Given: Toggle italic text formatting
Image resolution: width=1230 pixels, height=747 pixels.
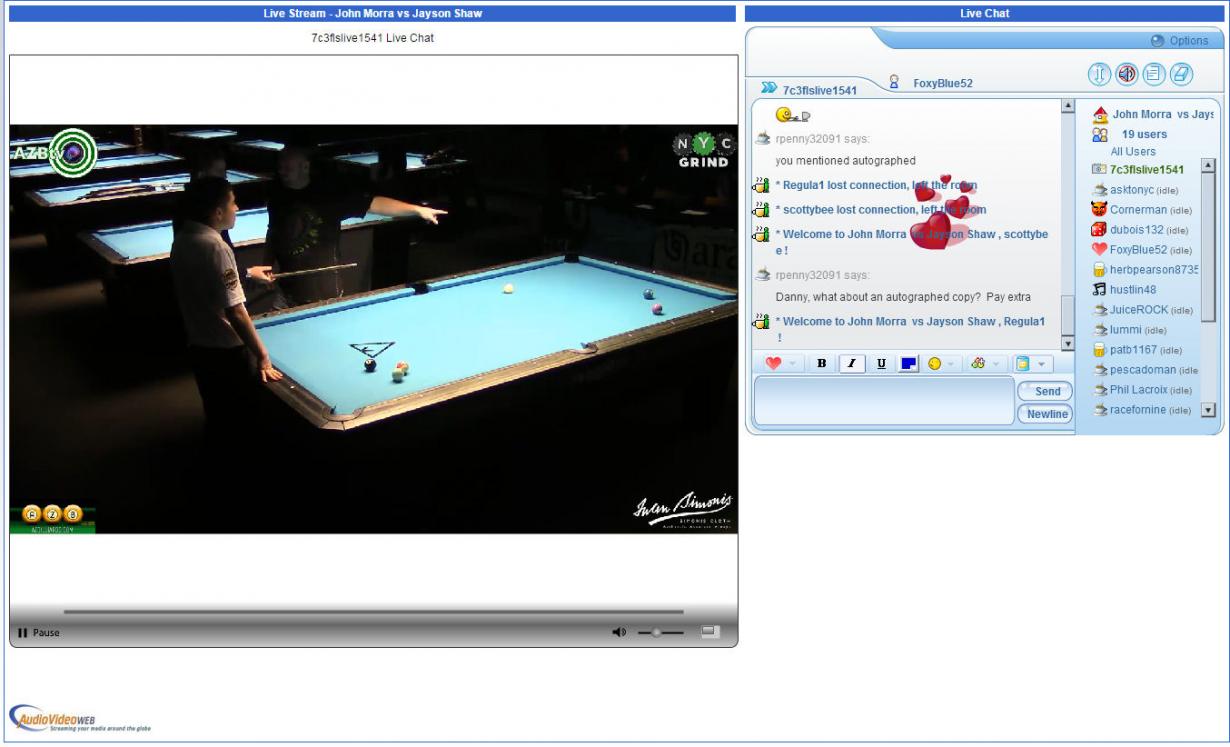Looking at the screenshot, I should (851, 364).
